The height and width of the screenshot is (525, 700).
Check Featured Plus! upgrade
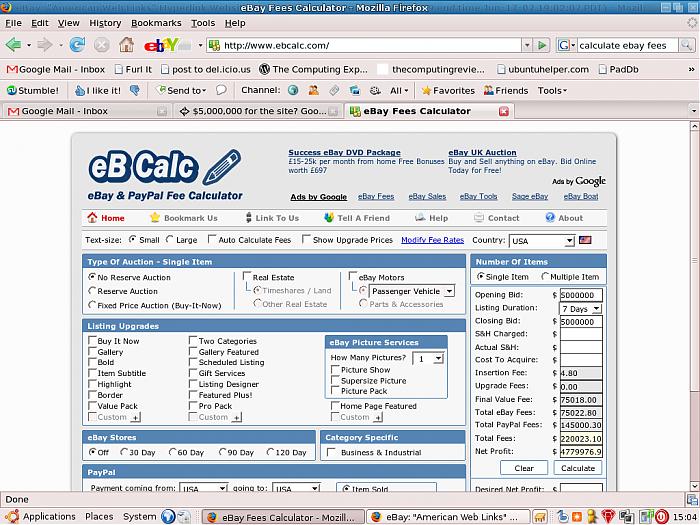pos(193,395)
